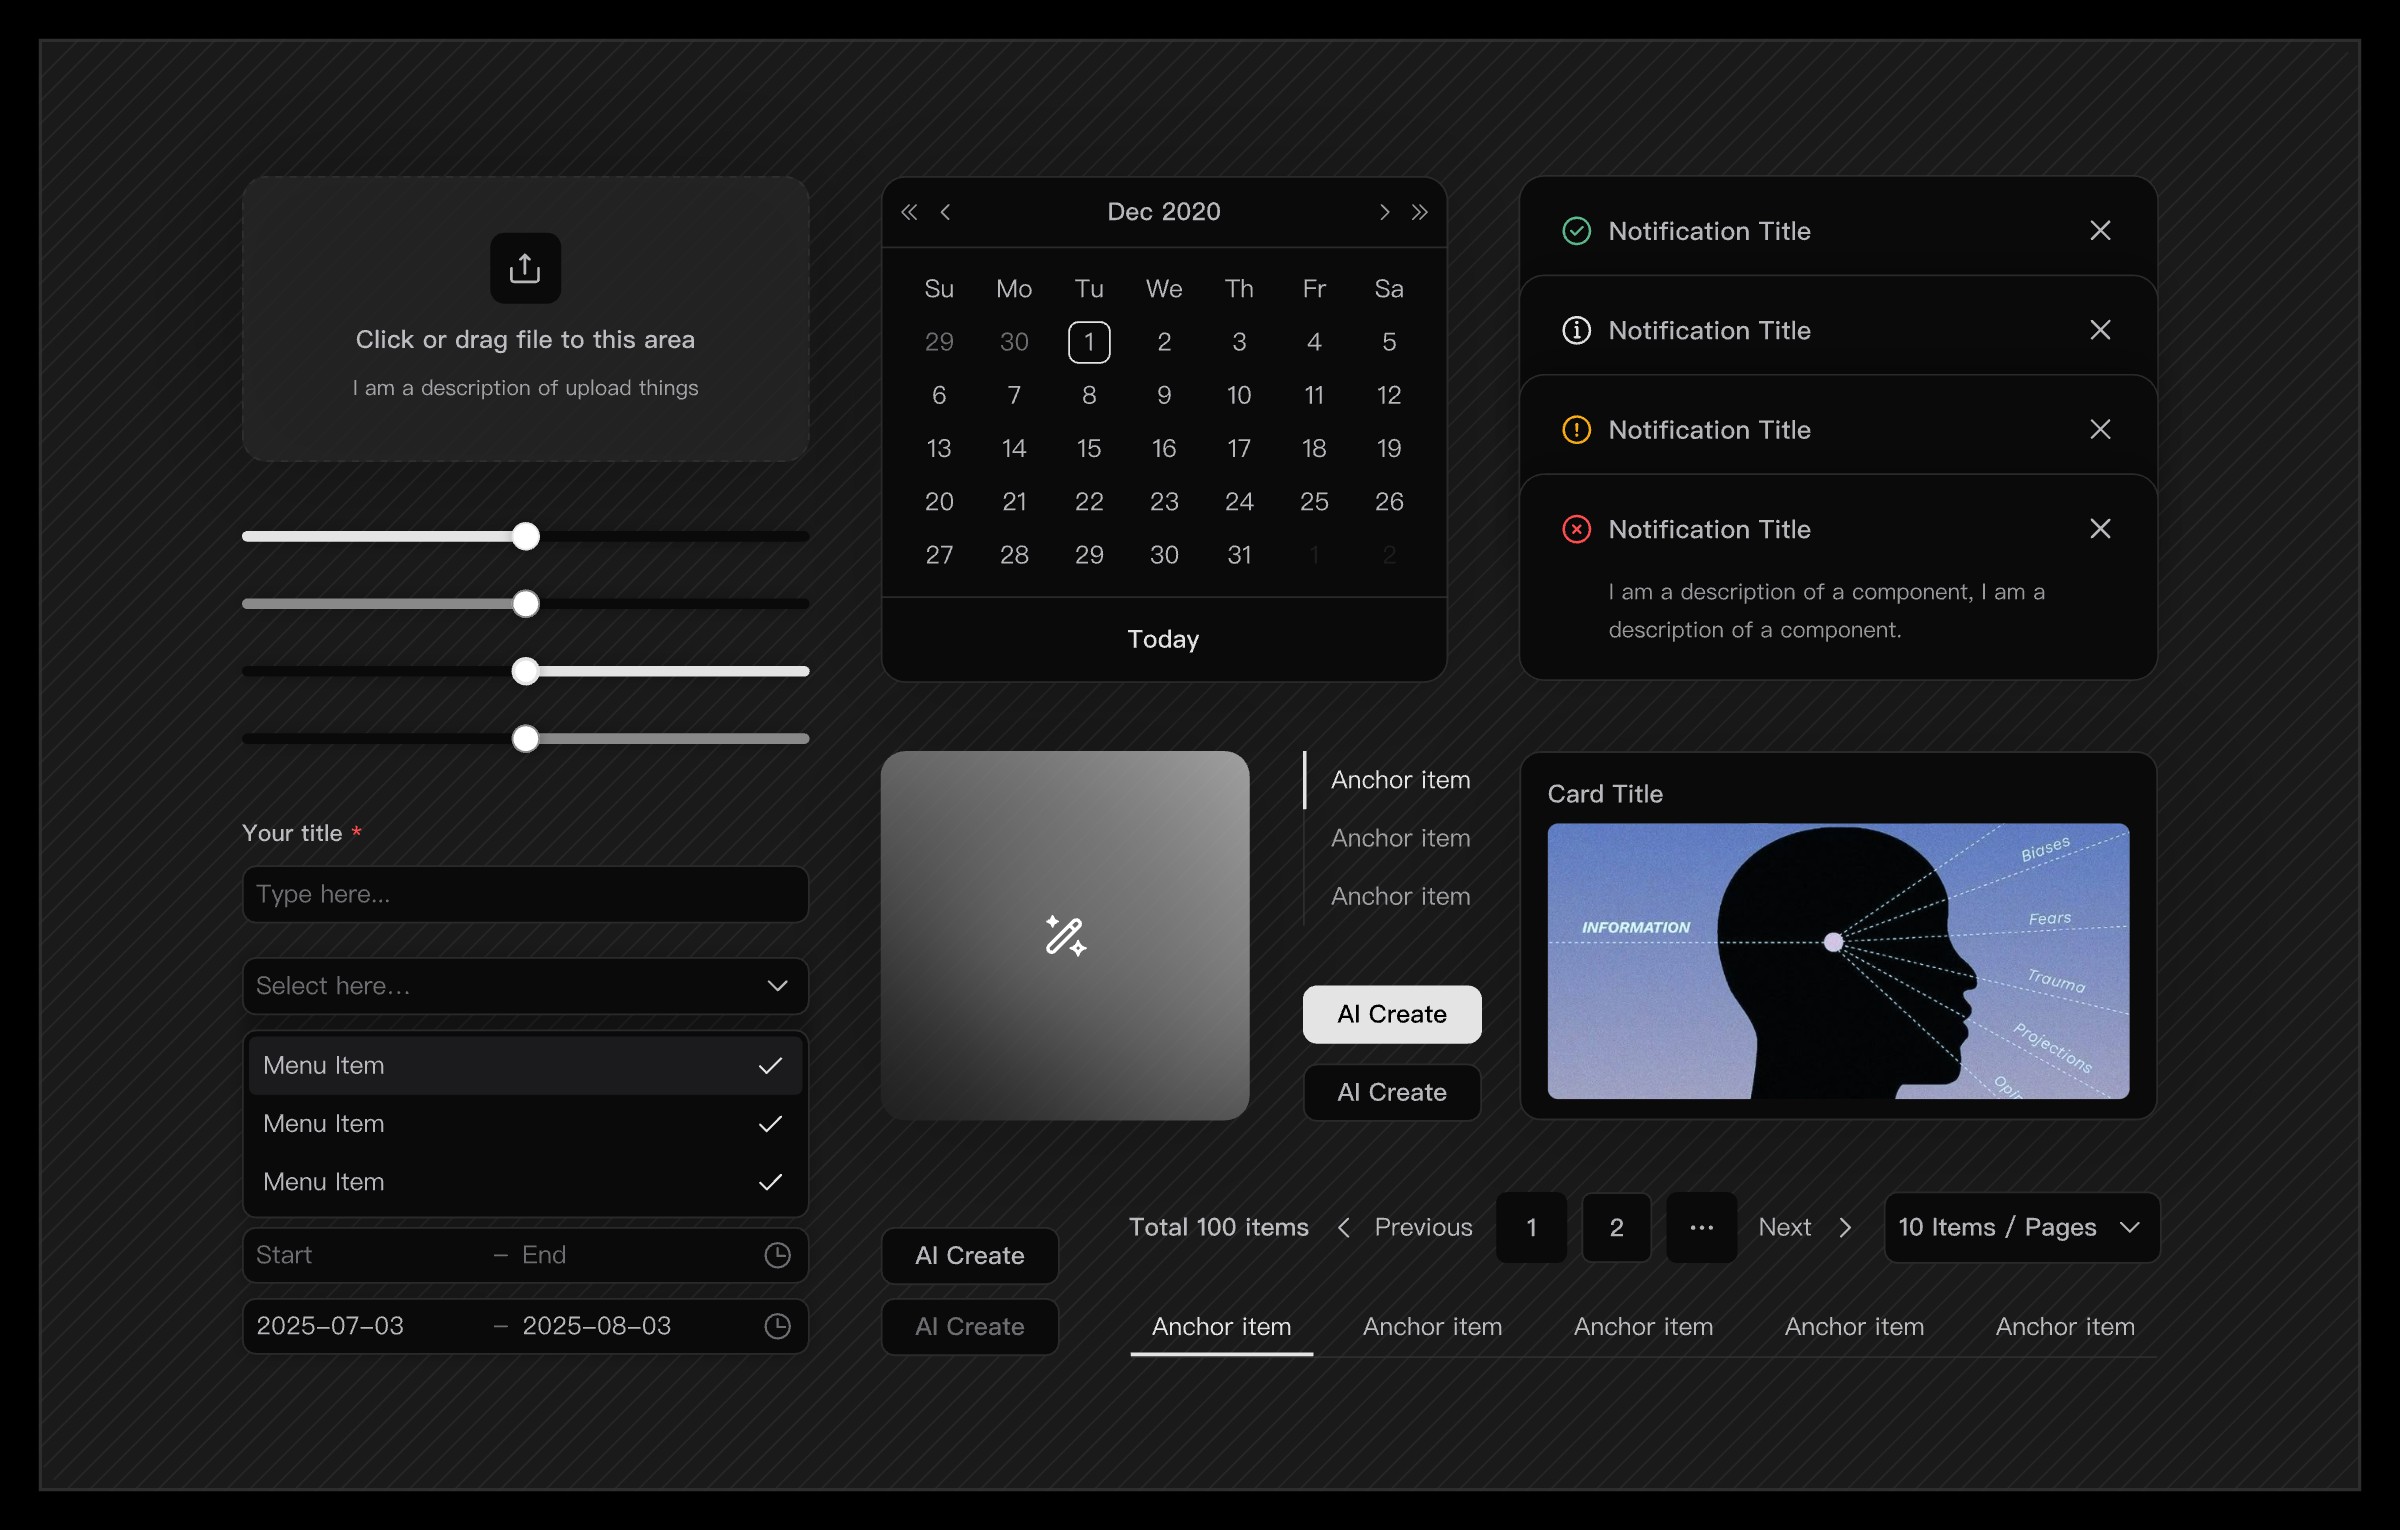Open the Select here... dropdown
Viewport: 2400px width, 1530px height.
pyautogui.click(x=525, y=986)
